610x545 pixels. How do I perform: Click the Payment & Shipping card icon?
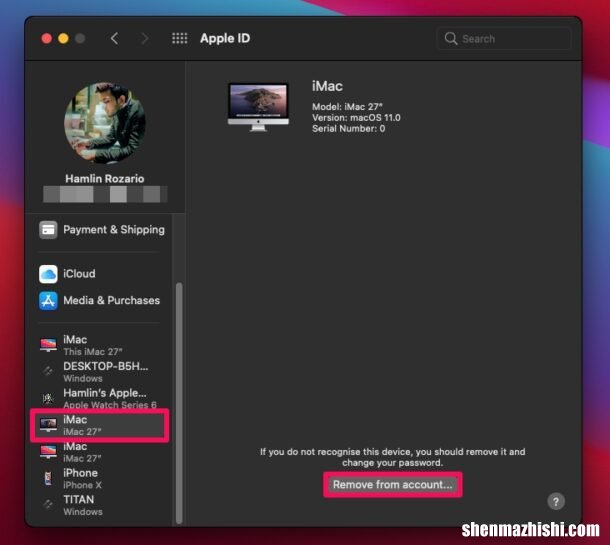pyautogui.click(x=48, y=230)
